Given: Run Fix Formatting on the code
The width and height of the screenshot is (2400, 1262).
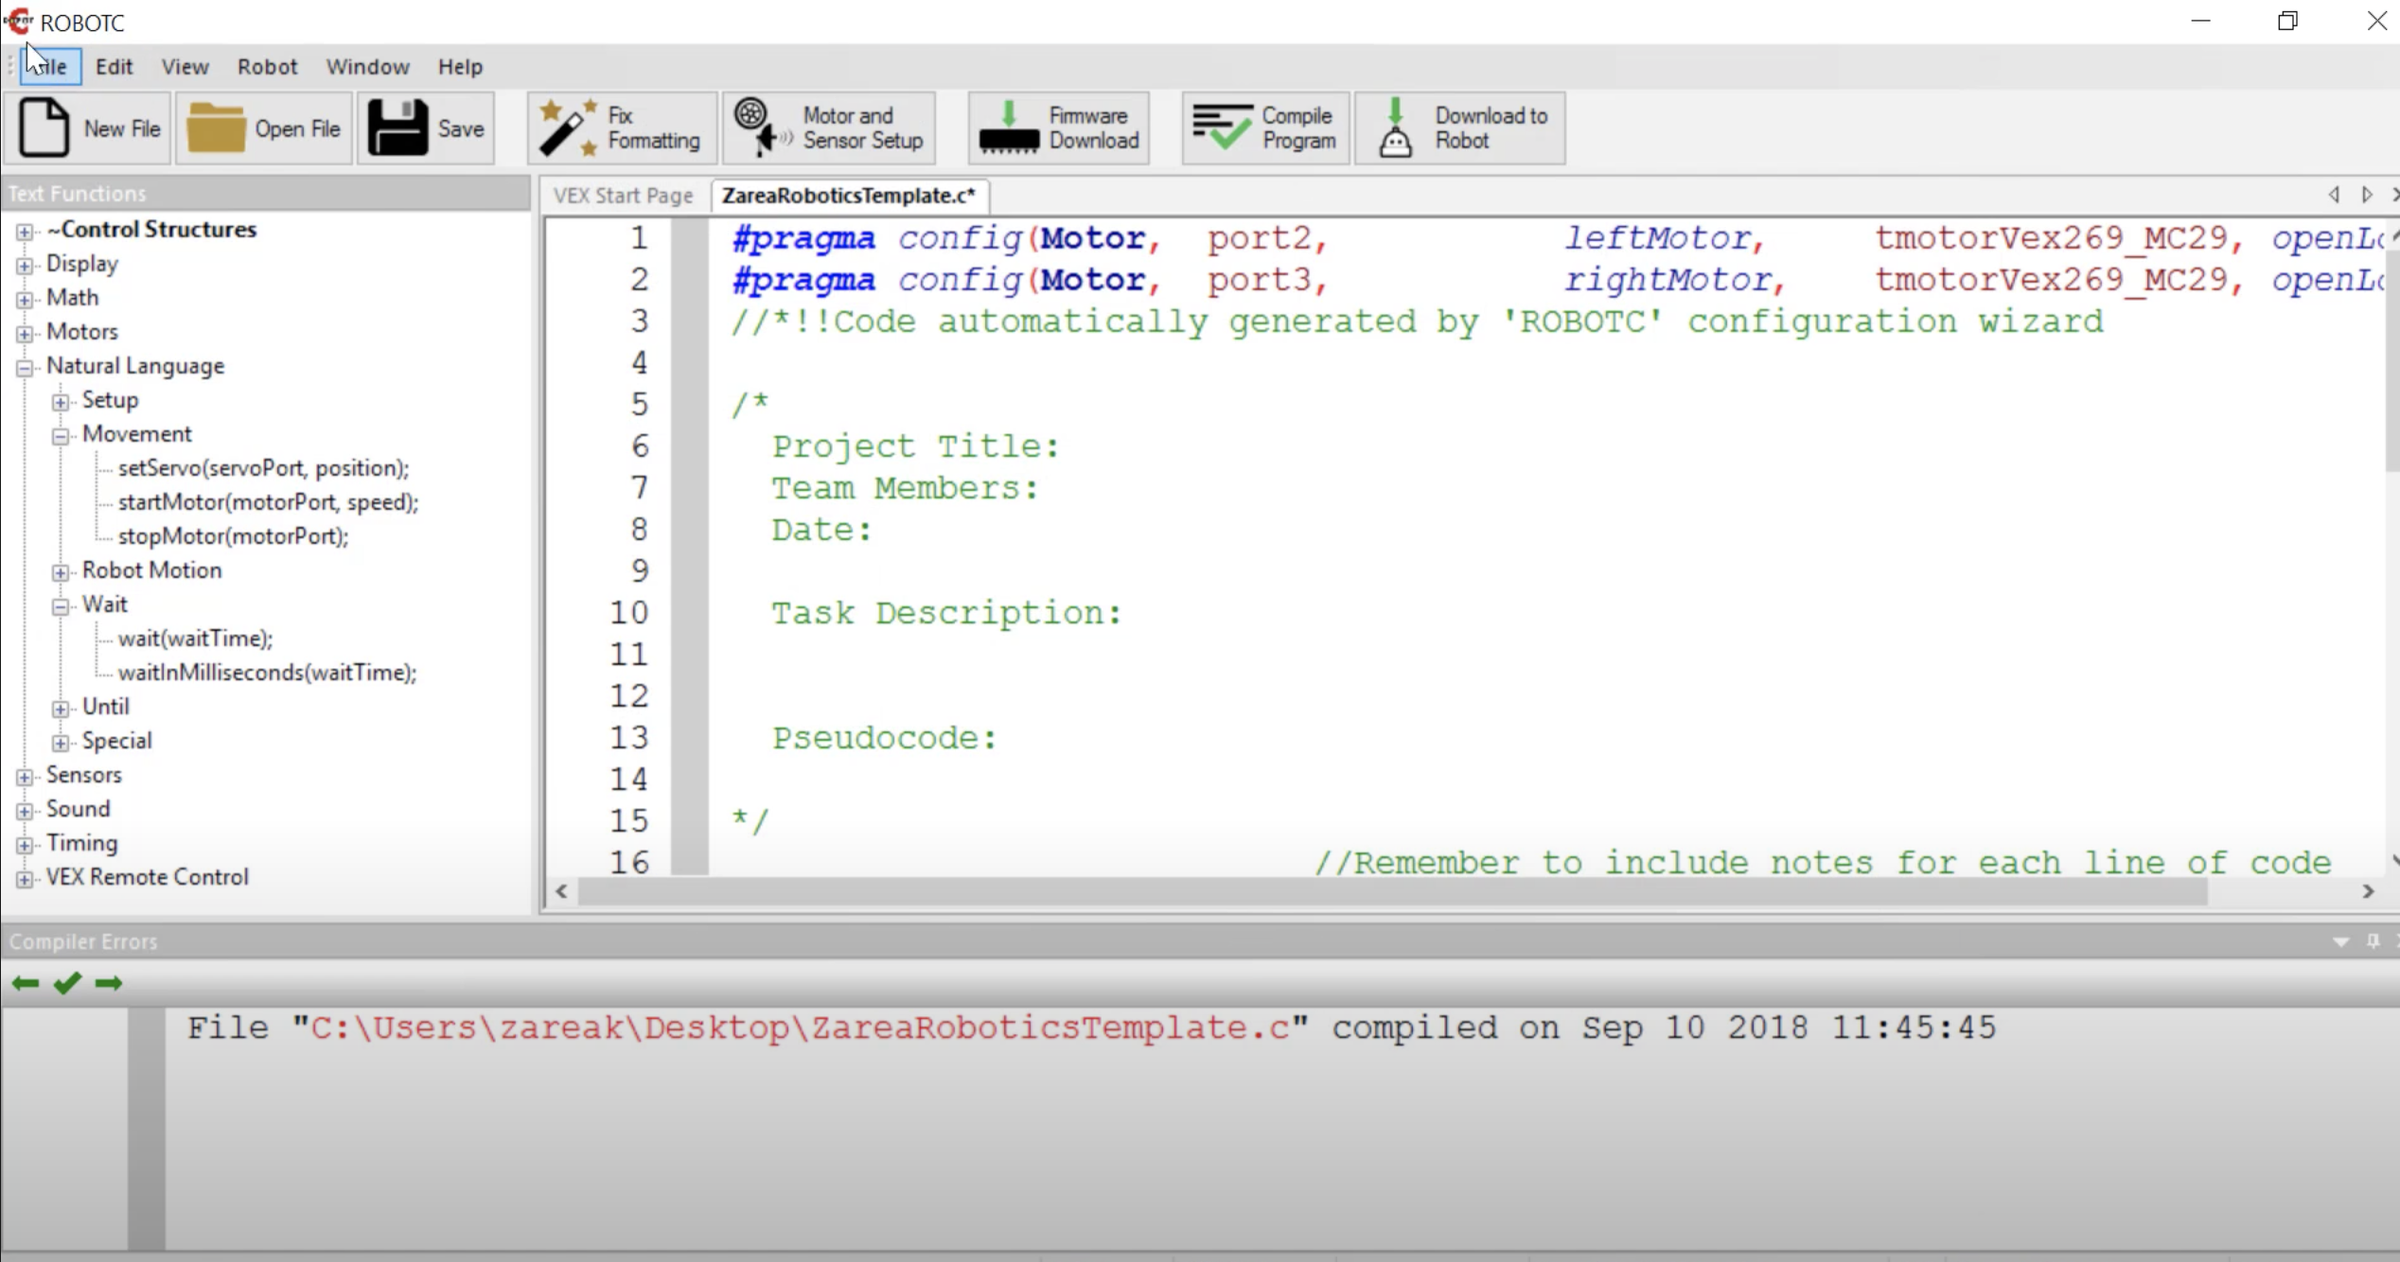Looking at the screenshot, I should [x=618, y=128].
